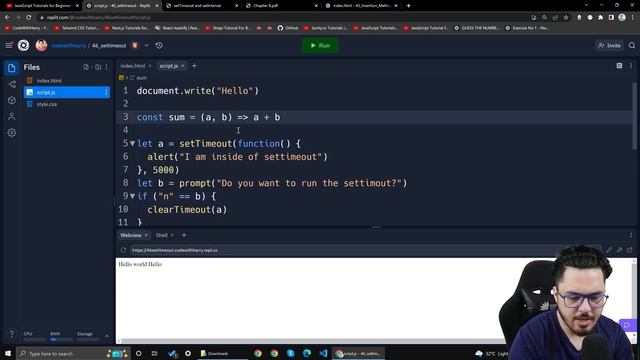
Task: Invite collaborators with the Invite button
Action: coord(609,45)
